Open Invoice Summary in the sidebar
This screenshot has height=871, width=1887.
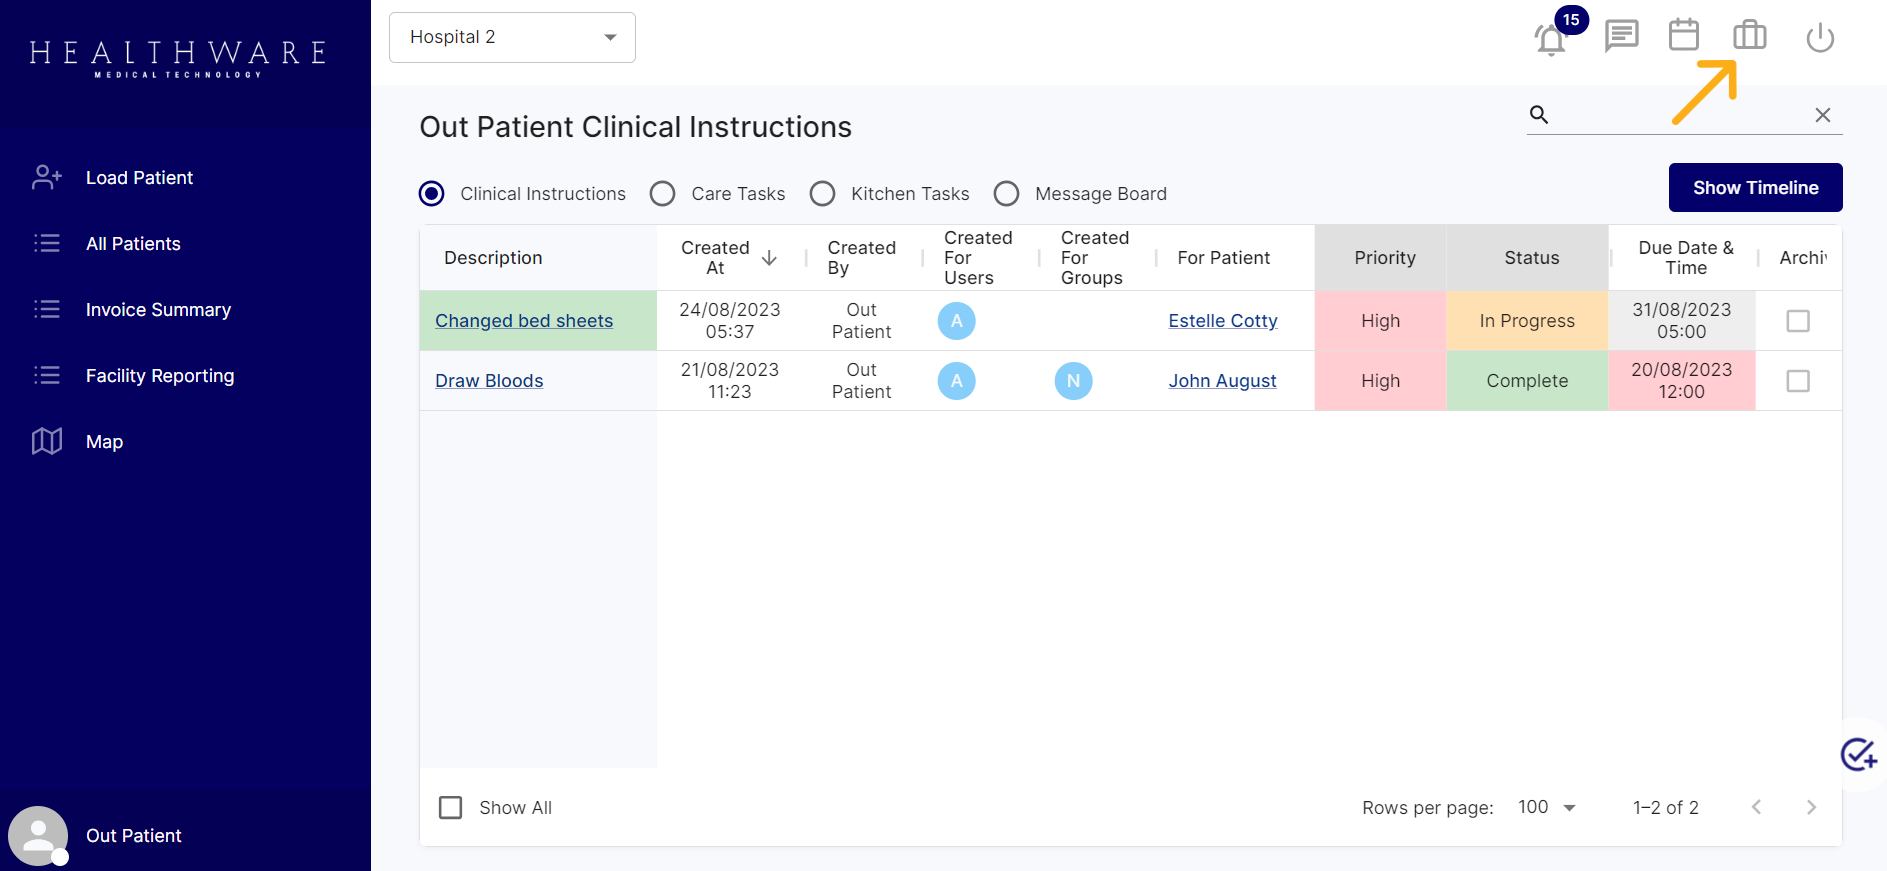(x=158, y=310)
